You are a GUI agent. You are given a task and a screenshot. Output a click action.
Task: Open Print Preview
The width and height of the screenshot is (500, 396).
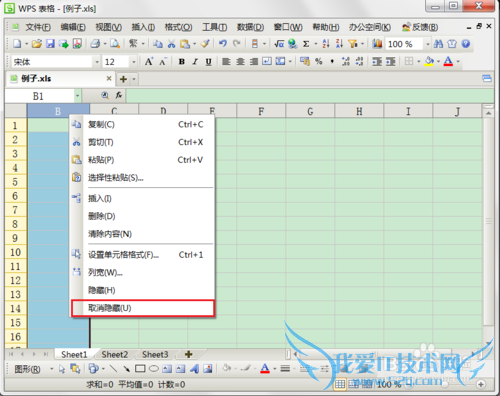(115, 44)
